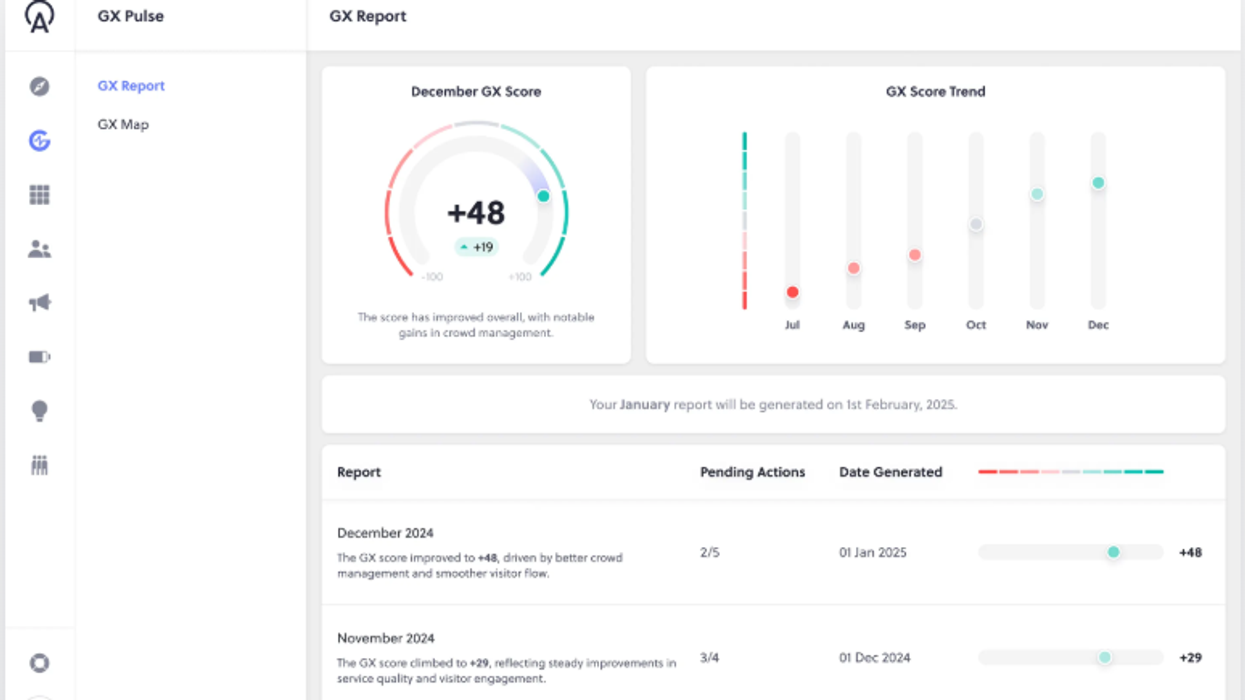The image size is (1245, 700).
Task: Select the crowd audience icon in sidebar
Action: 38,464
